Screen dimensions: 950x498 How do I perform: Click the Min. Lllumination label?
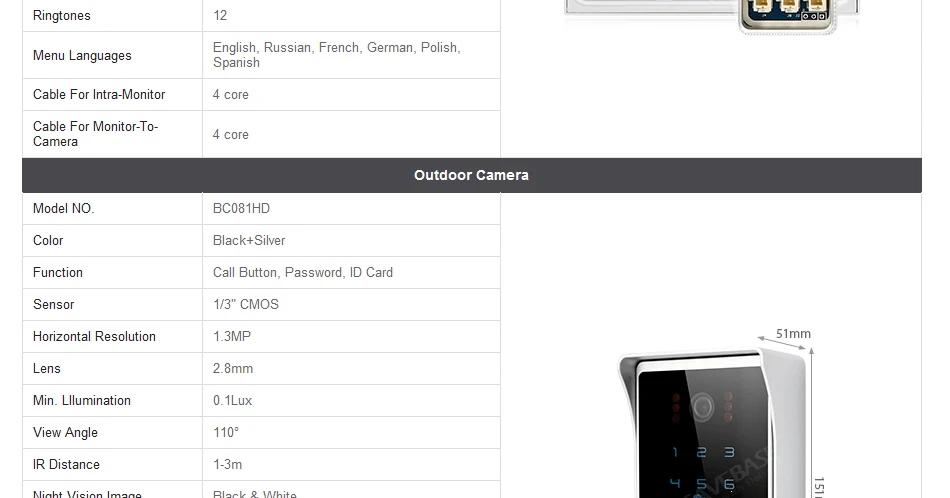coord(82,401)
